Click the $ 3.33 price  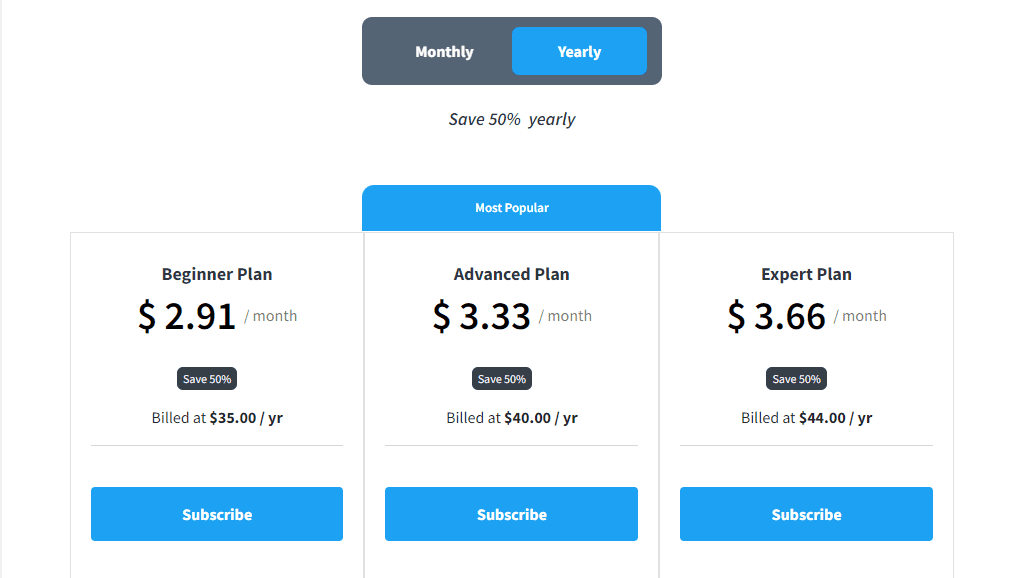point(482,316)
